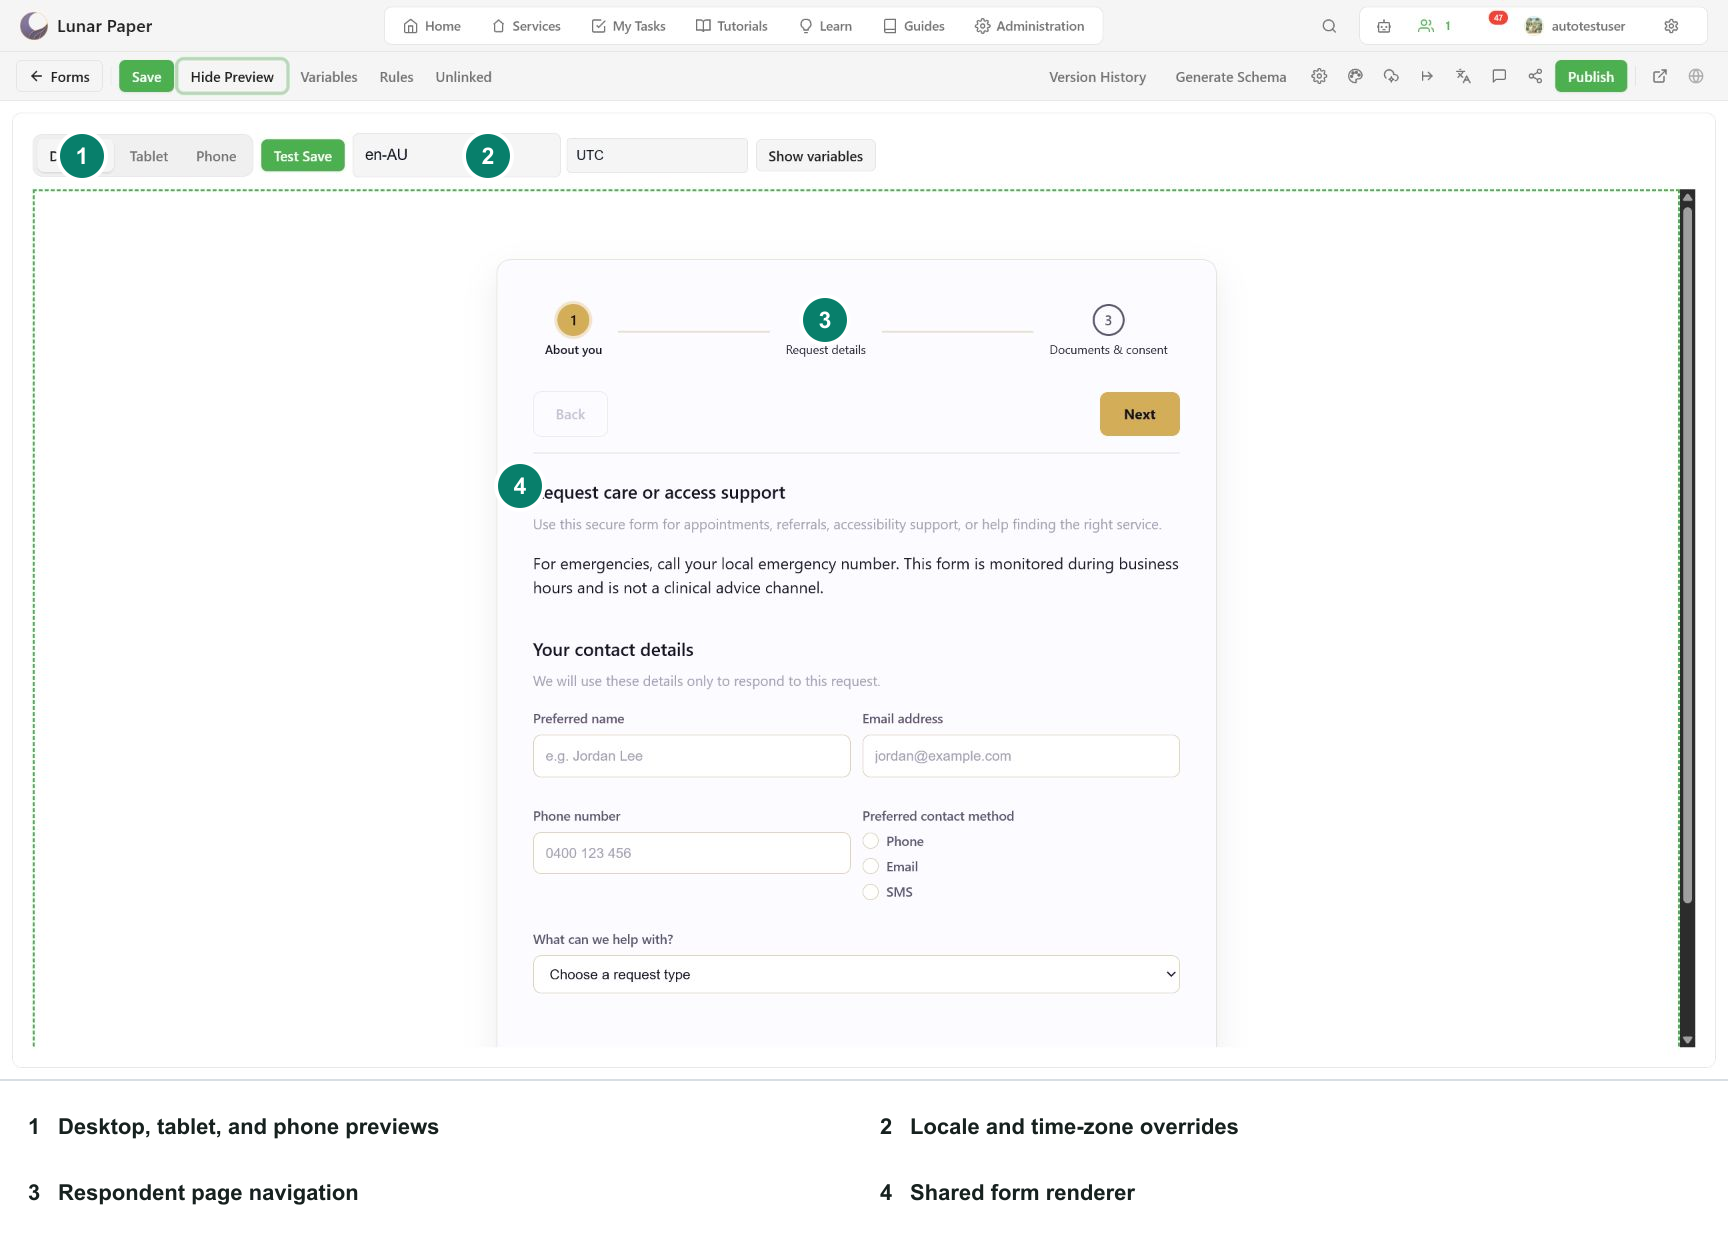The image size is (1728, 1250).
Task: Click the Lunar Paper moon logo
Action: 34,25
